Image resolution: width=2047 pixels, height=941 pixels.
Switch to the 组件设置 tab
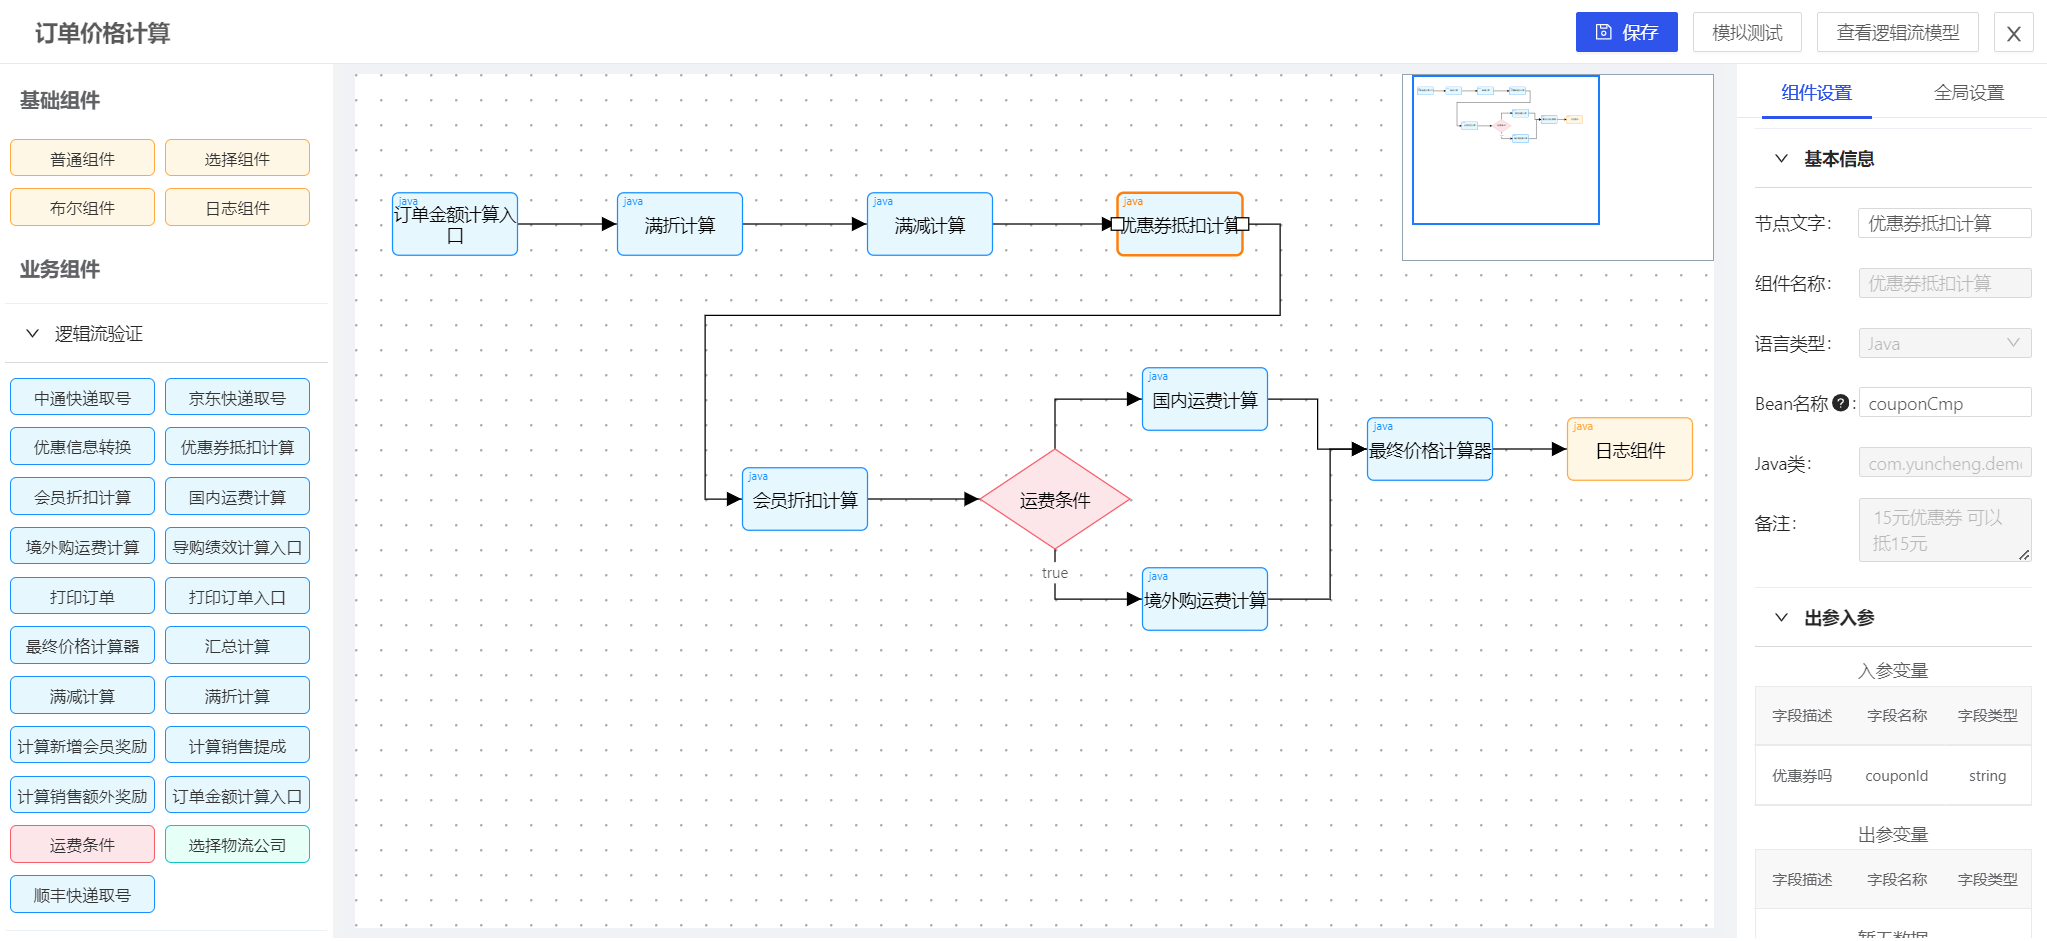pyautogui.click(x=1816, y=93)
